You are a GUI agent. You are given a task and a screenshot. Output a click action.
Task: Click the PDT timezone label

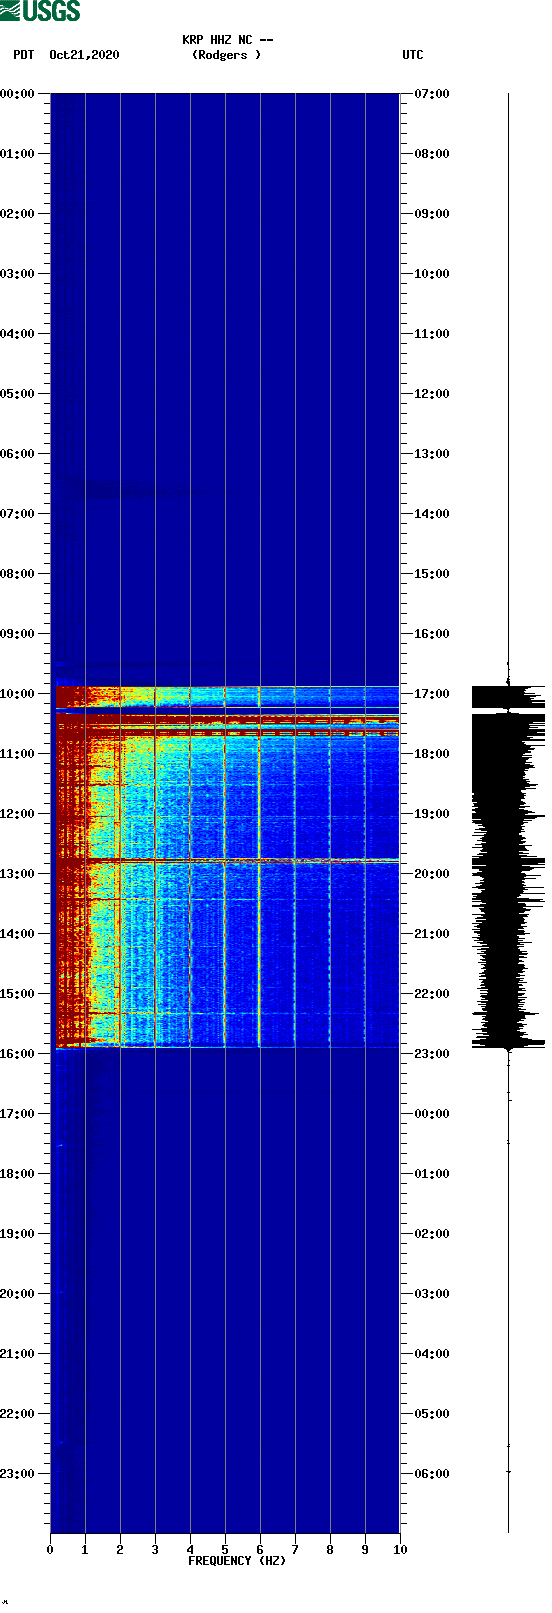pyautogui.click(x=24, y=55)
